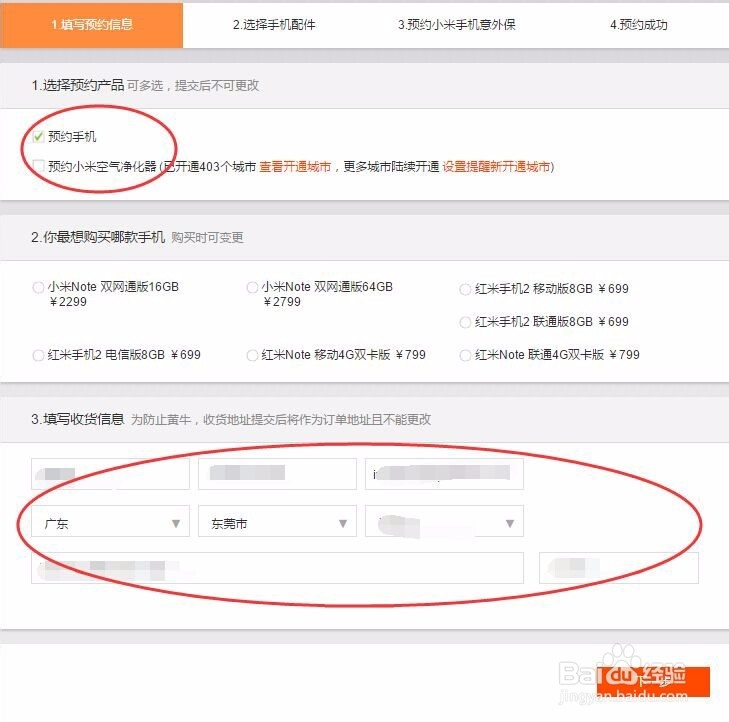Click the 设置提醒新开通城市 link

(x=496, y=166)
